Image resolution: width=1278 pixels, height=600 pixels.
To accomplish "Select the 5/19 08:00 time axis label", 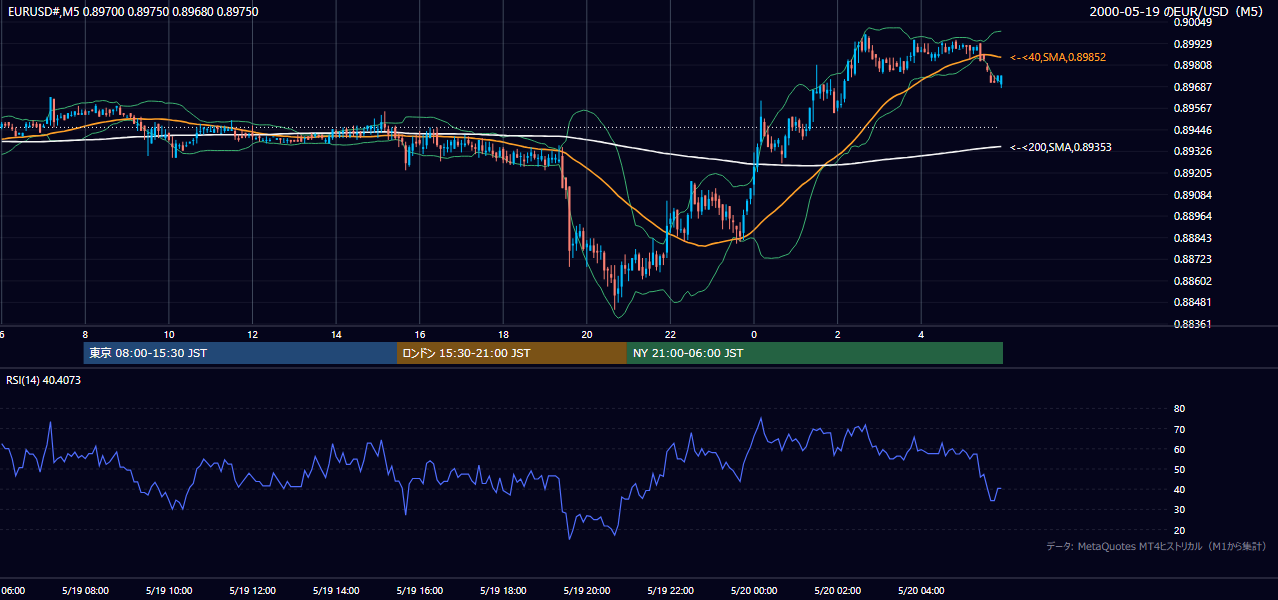I will (85, 591).
